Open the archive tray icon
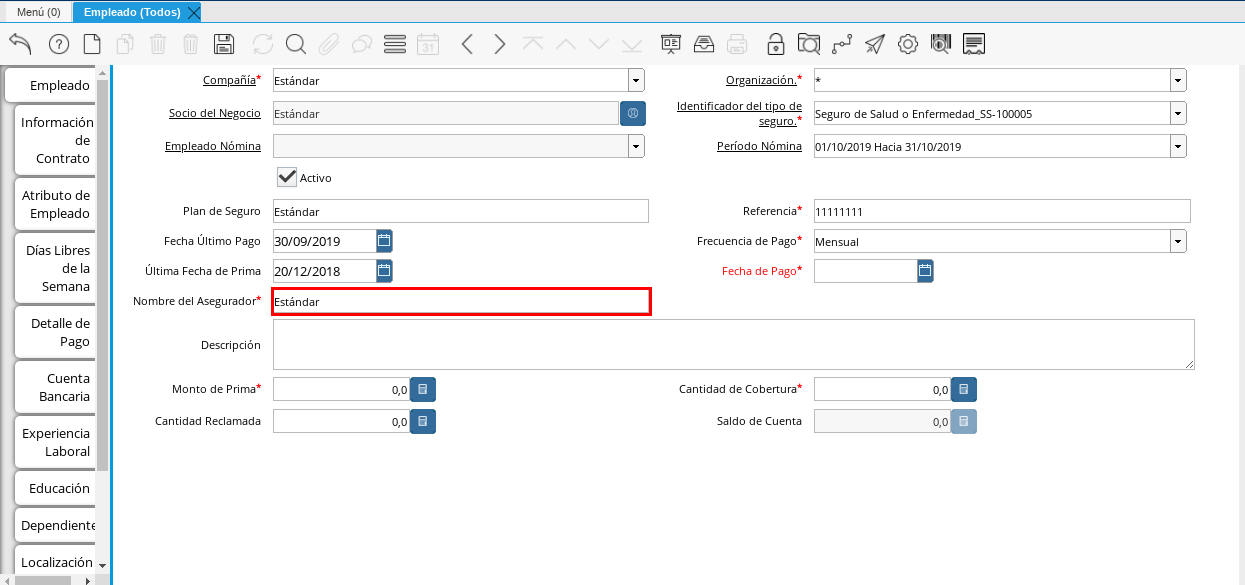This screenshot has height=585, width=1245. 704,44
